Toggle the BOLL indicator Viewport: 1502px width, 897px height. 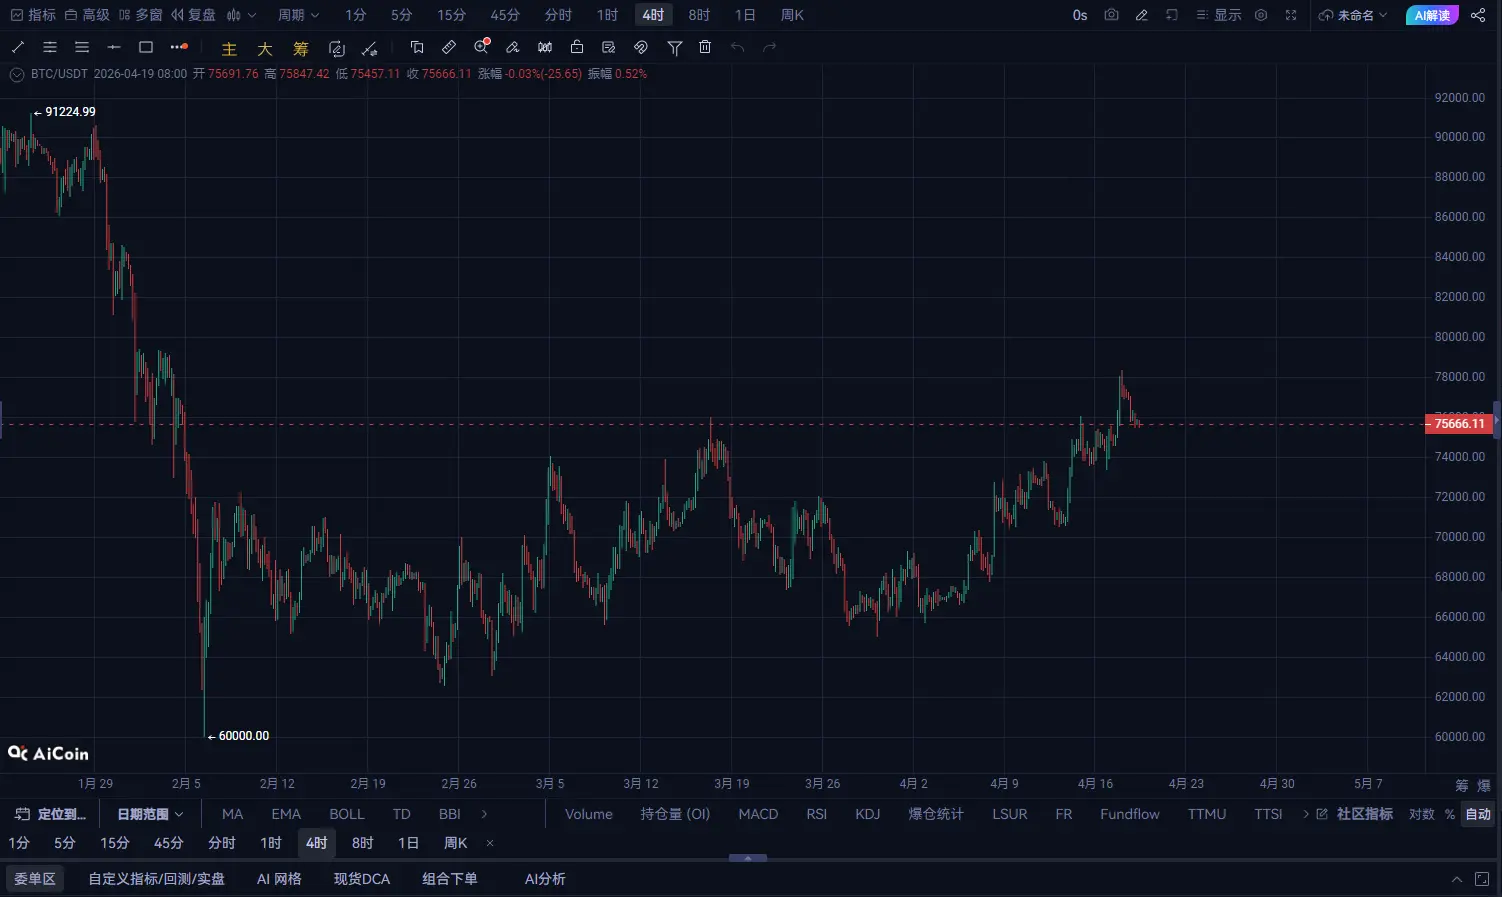pyautogui.click(x=347, y=814)
